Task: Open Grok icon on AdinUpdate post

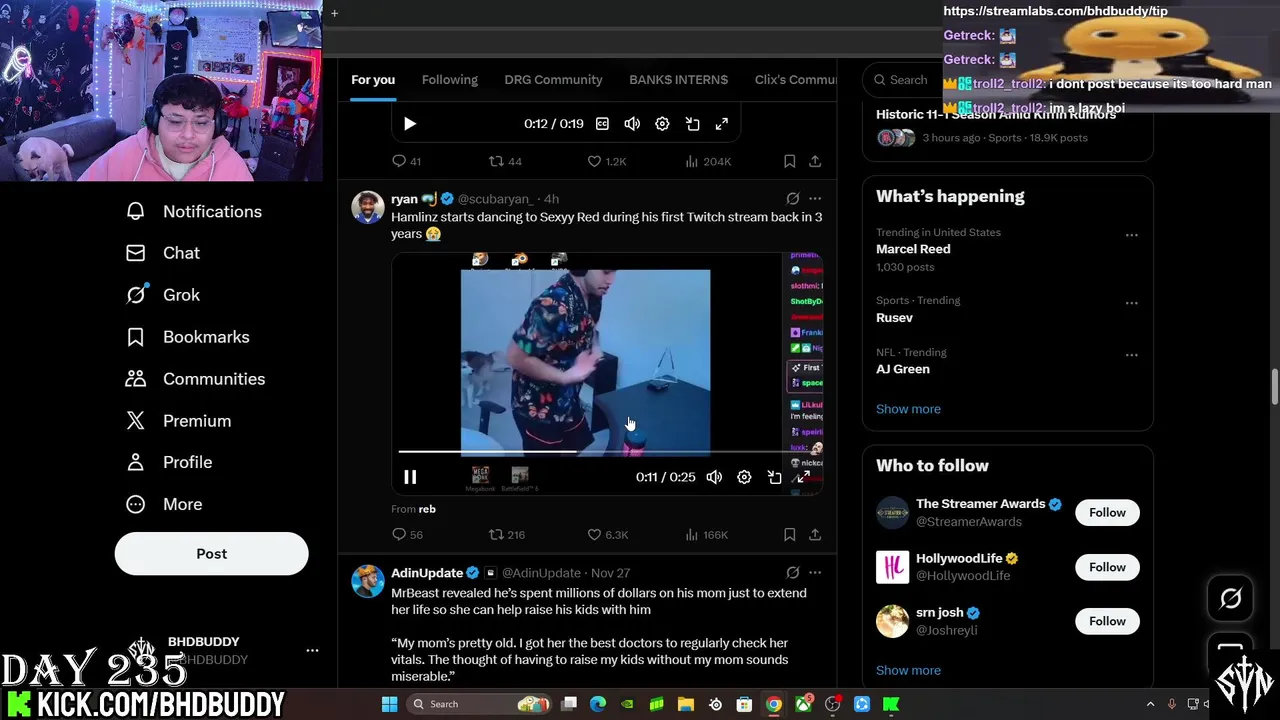Action: pos(793,573)
